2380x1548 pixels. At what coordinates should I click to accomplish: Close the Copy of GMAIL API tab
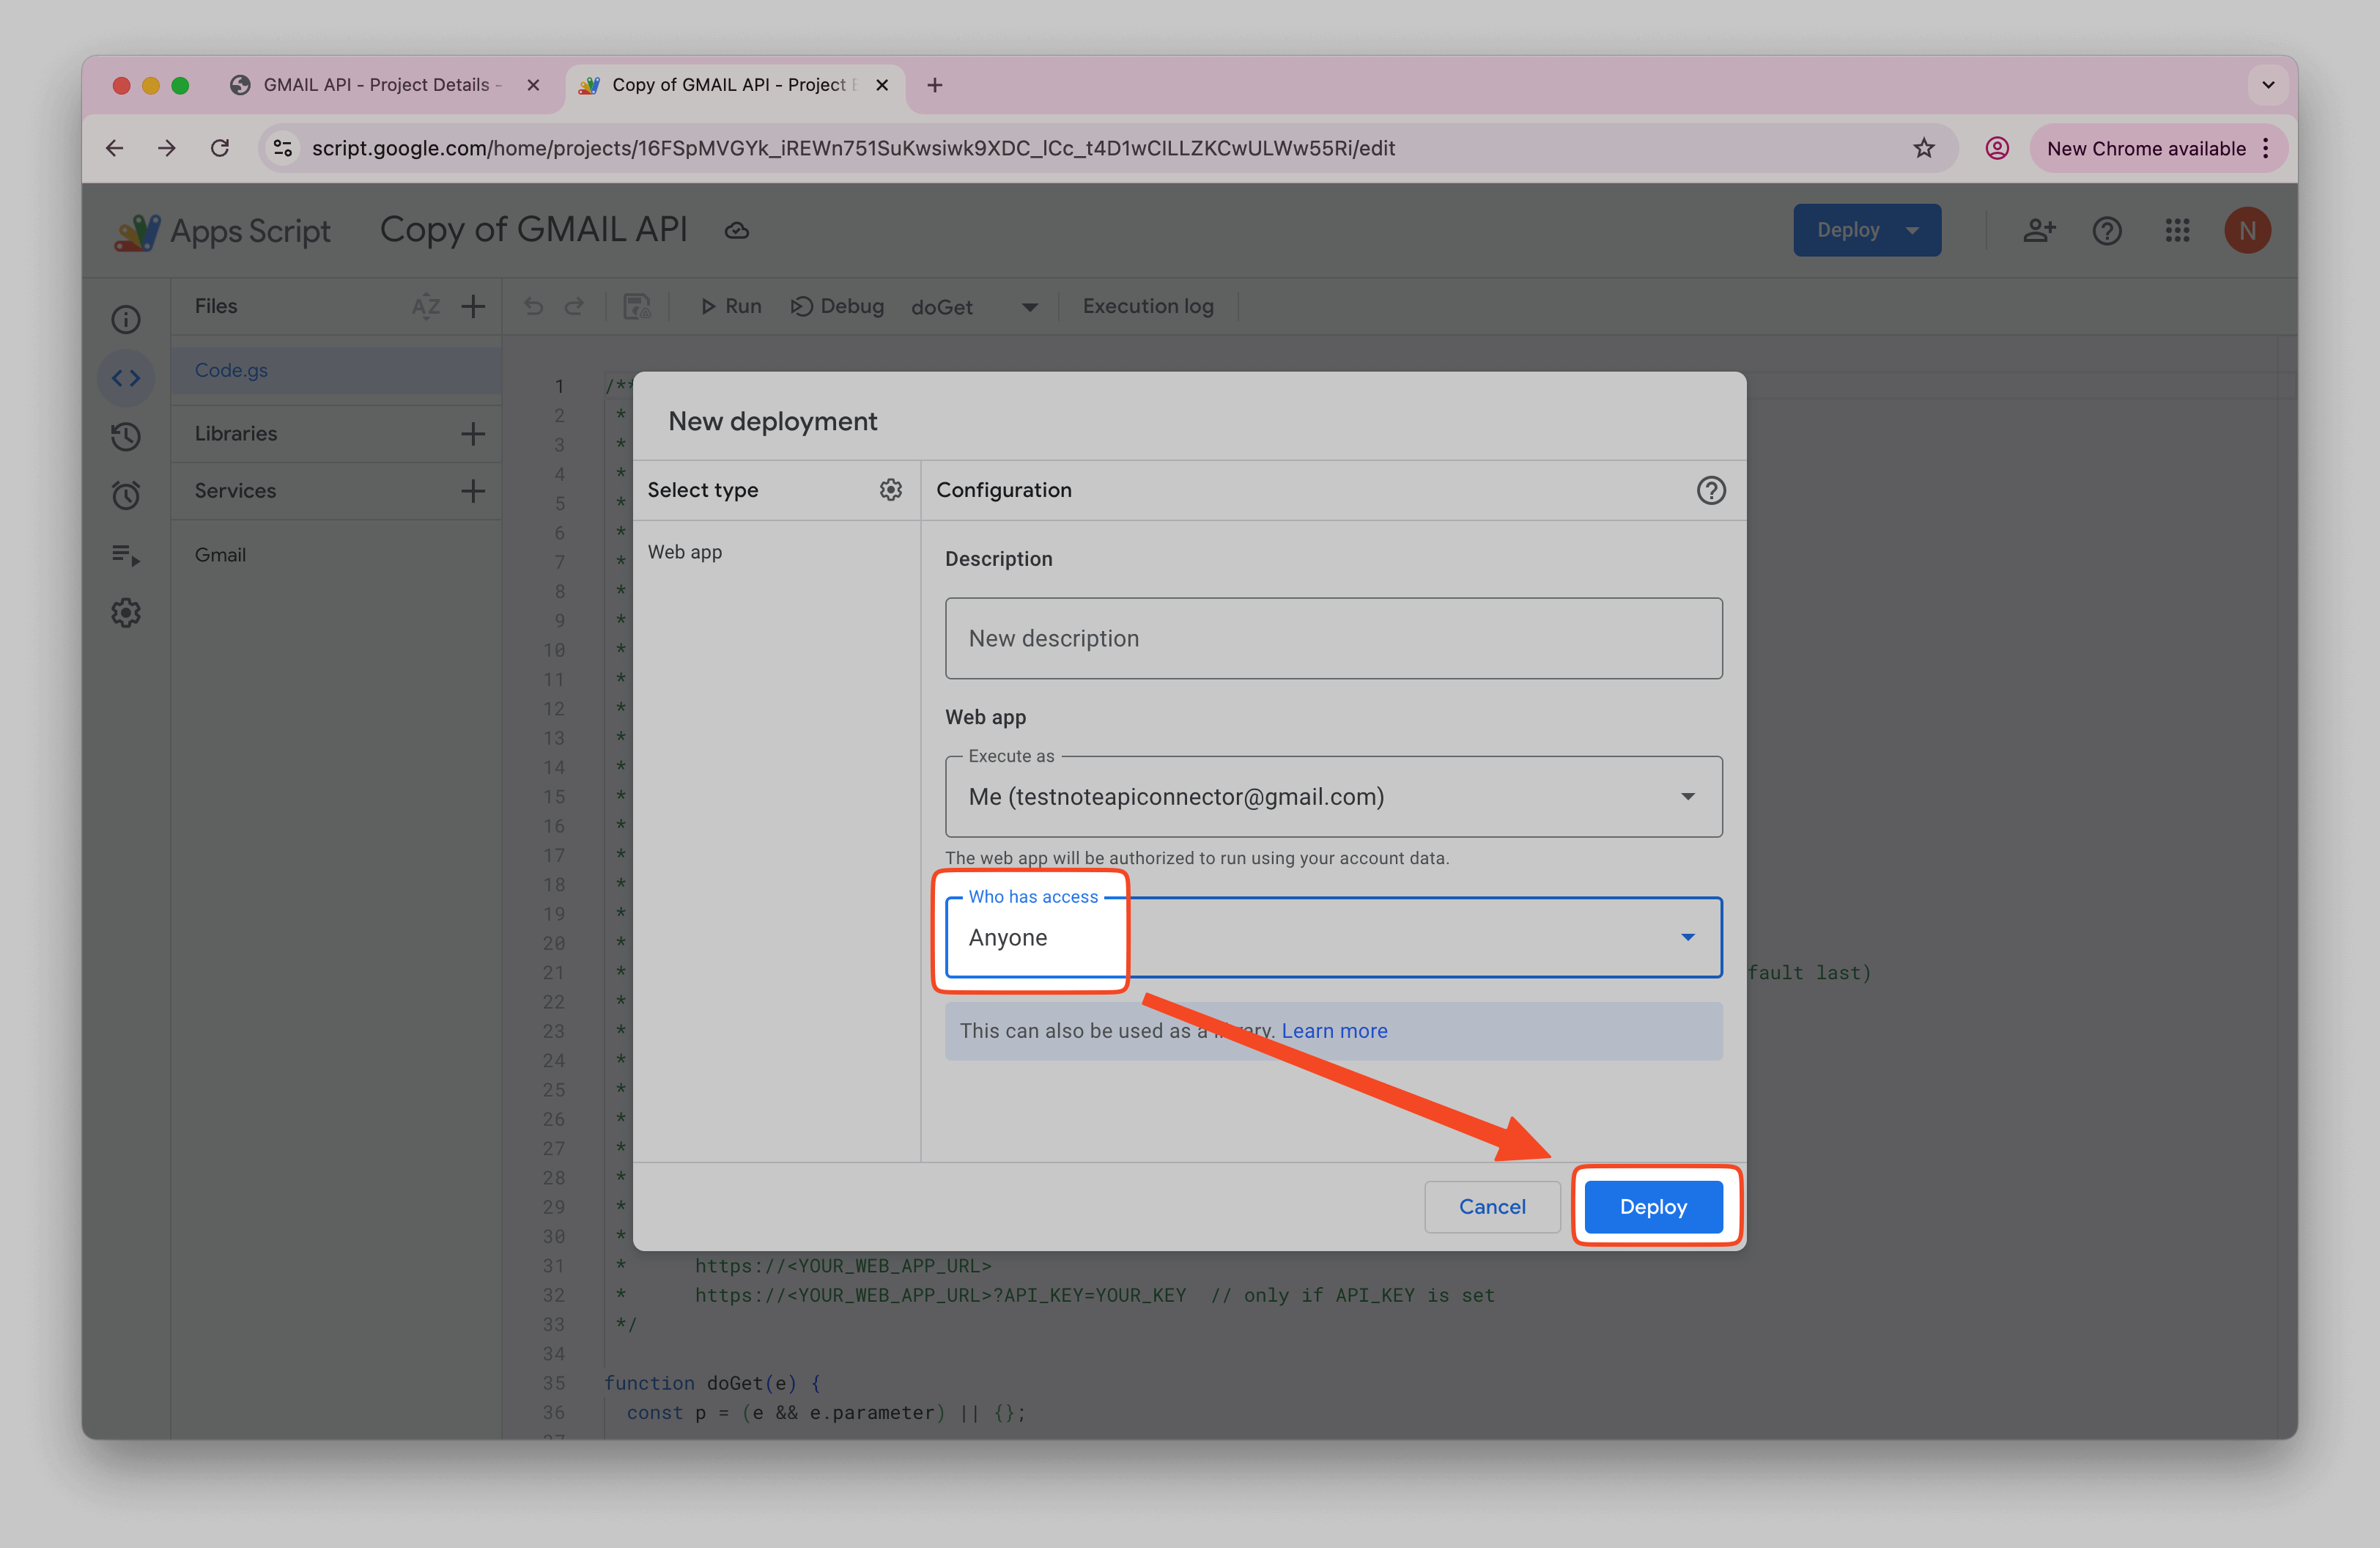tap(882, 85)
